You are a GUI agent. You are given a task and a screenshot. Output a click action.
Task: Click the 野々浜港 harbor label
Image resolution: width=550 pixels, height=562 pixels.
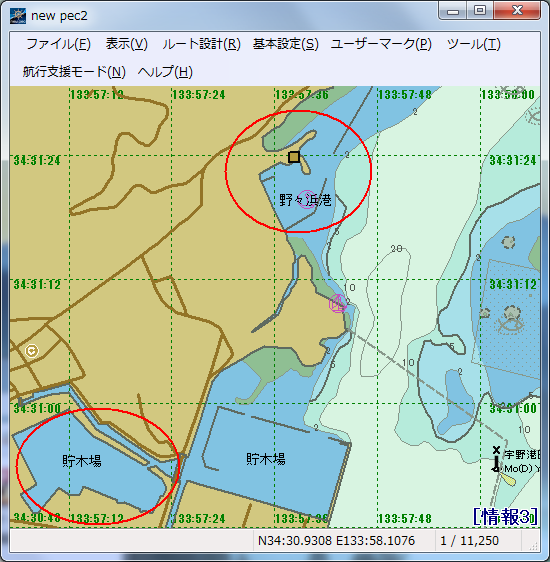click(x=305, y=200)
